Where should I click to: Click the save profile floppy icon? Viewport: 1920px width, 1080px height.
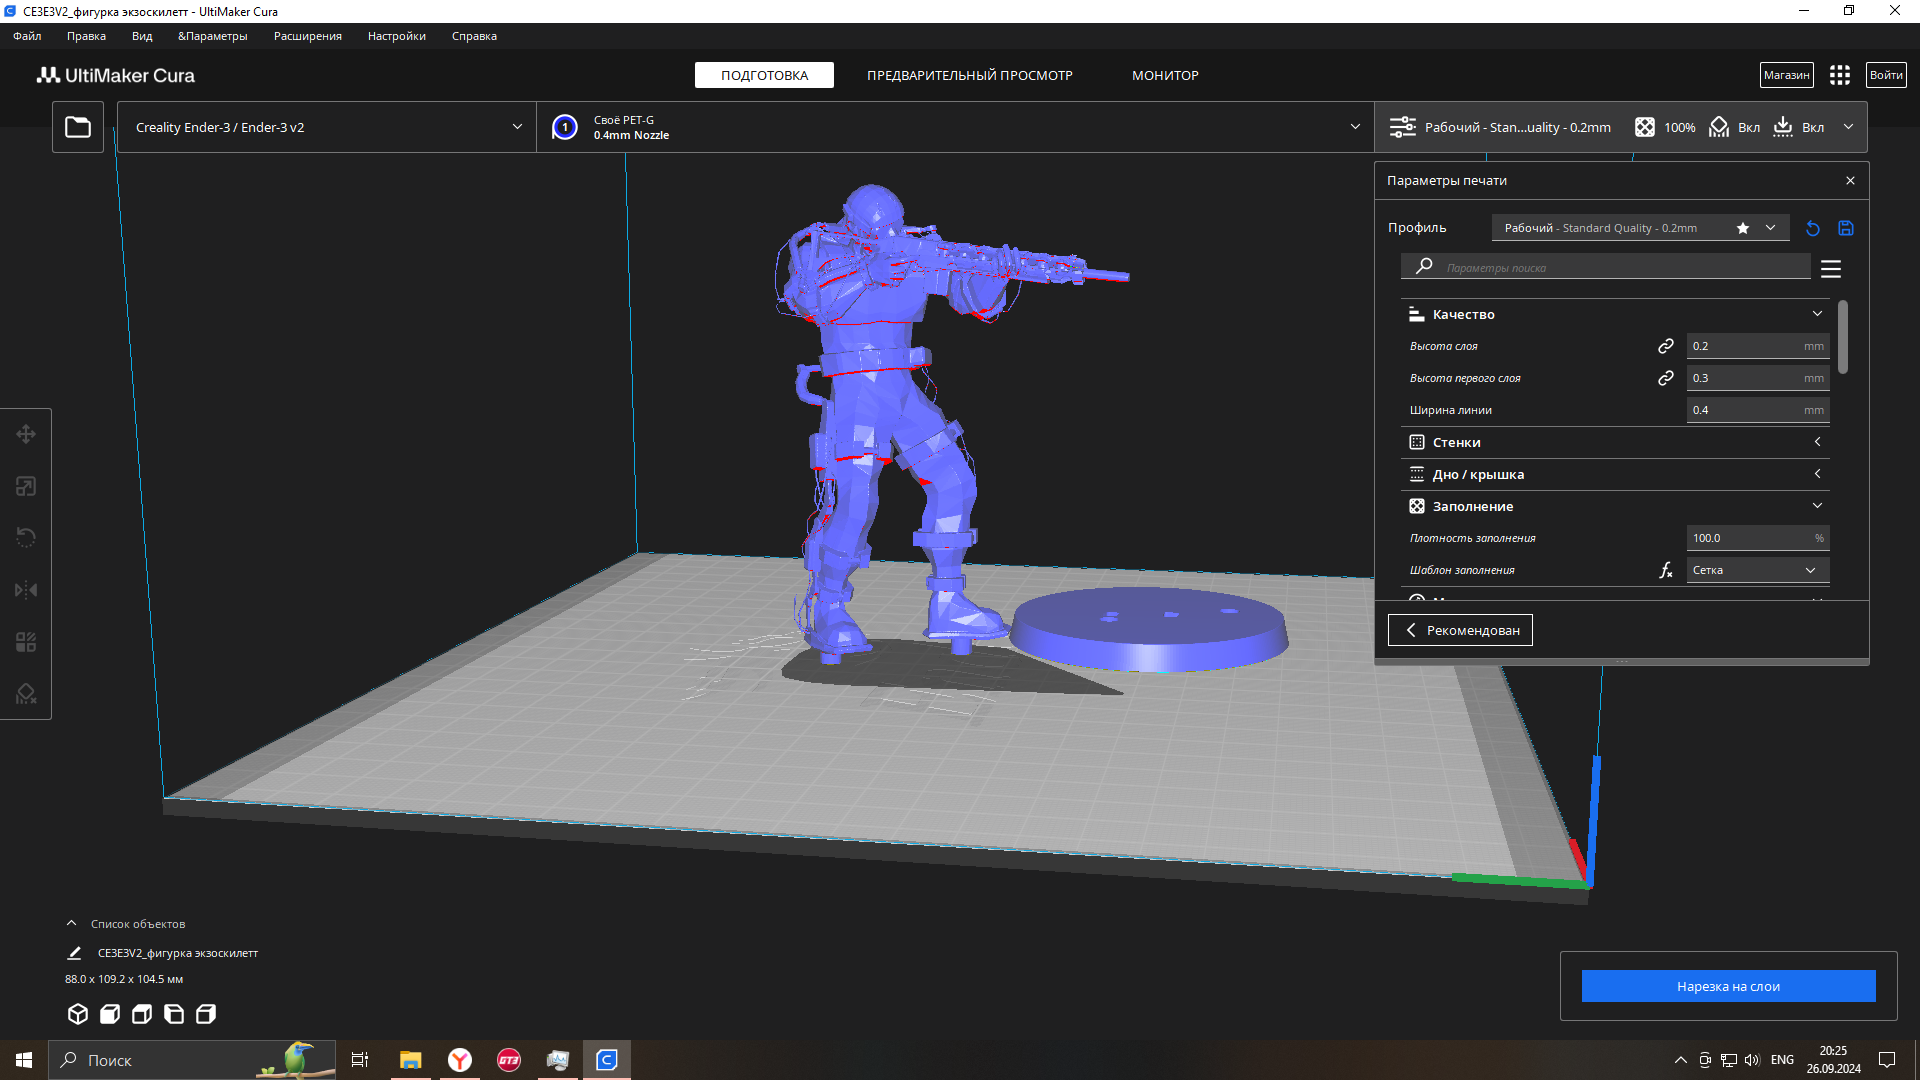click(1846, 228)
